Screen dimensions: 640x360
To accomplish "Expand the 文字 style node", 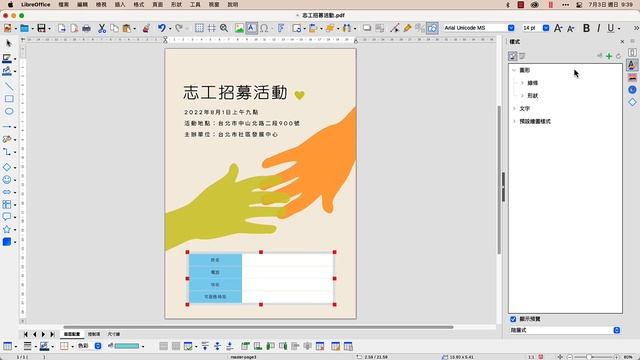I will (x=514, y=109).
